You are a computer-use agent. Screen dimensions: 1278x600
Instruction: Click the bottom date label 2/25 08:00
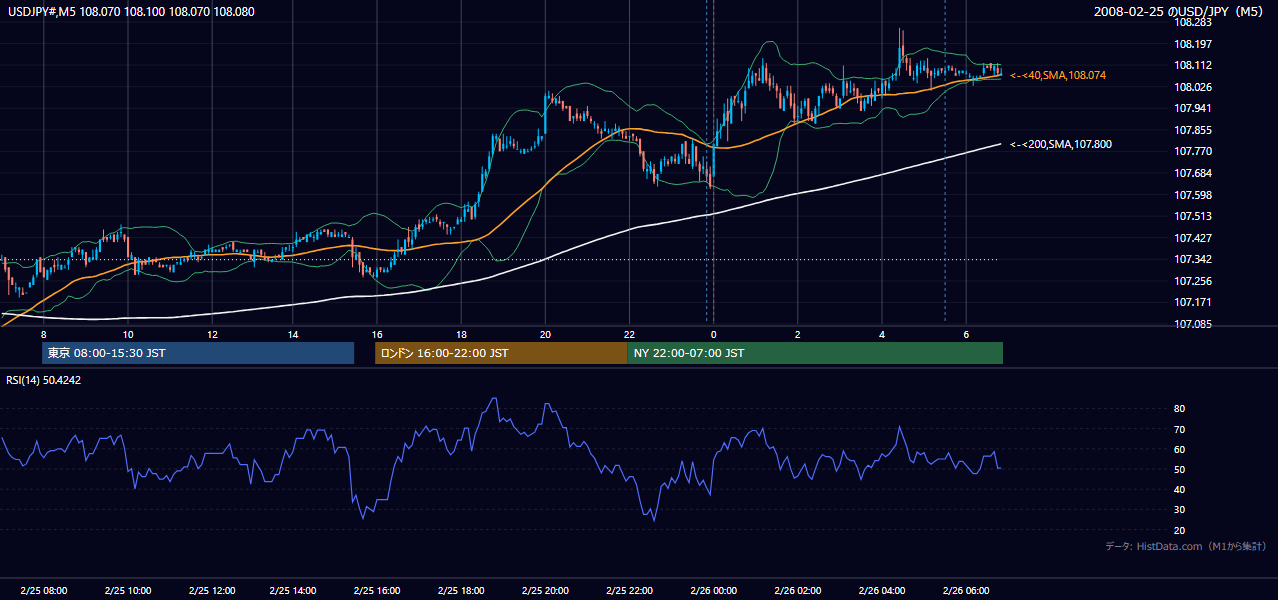(x=43, y=591)
